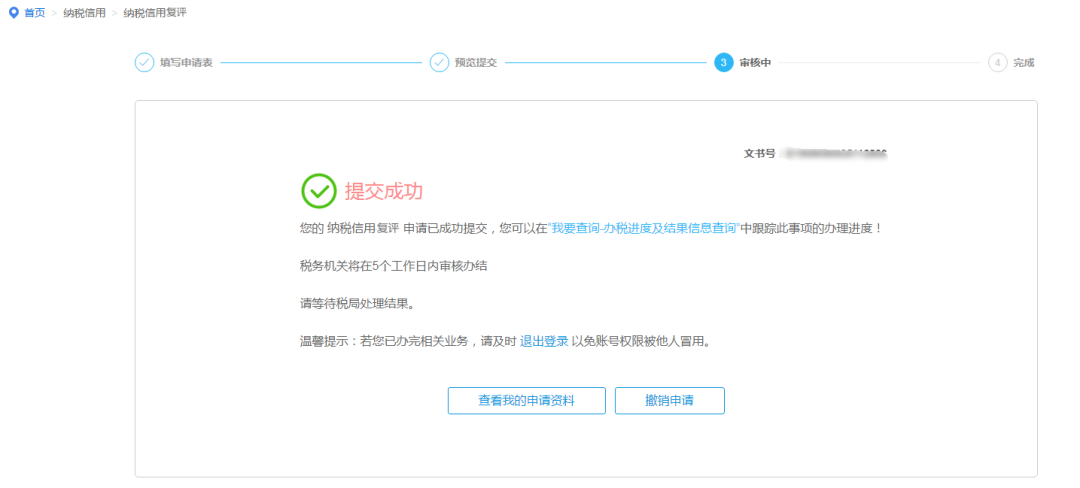Select the 完成 step label
The image size is (1080, 488).
tap(1024, 63)
